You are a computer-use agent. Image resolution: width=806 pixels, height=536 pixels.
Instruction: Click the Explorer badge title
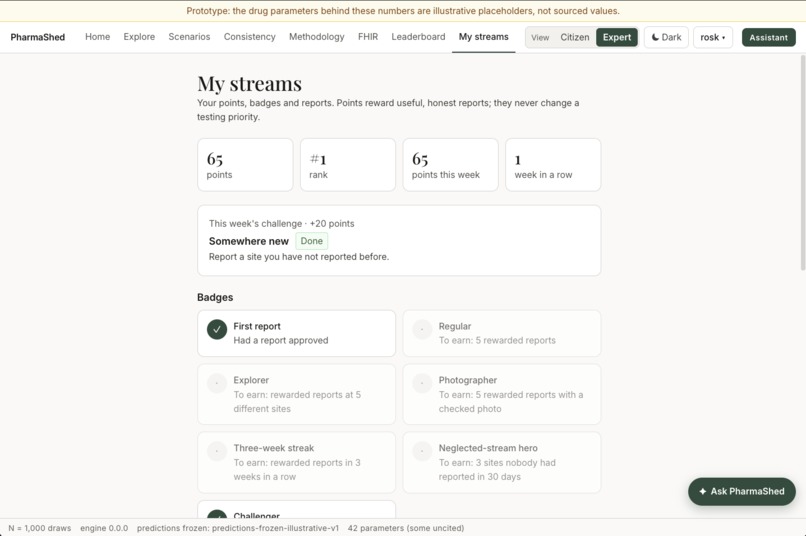(x=251, y=380)
